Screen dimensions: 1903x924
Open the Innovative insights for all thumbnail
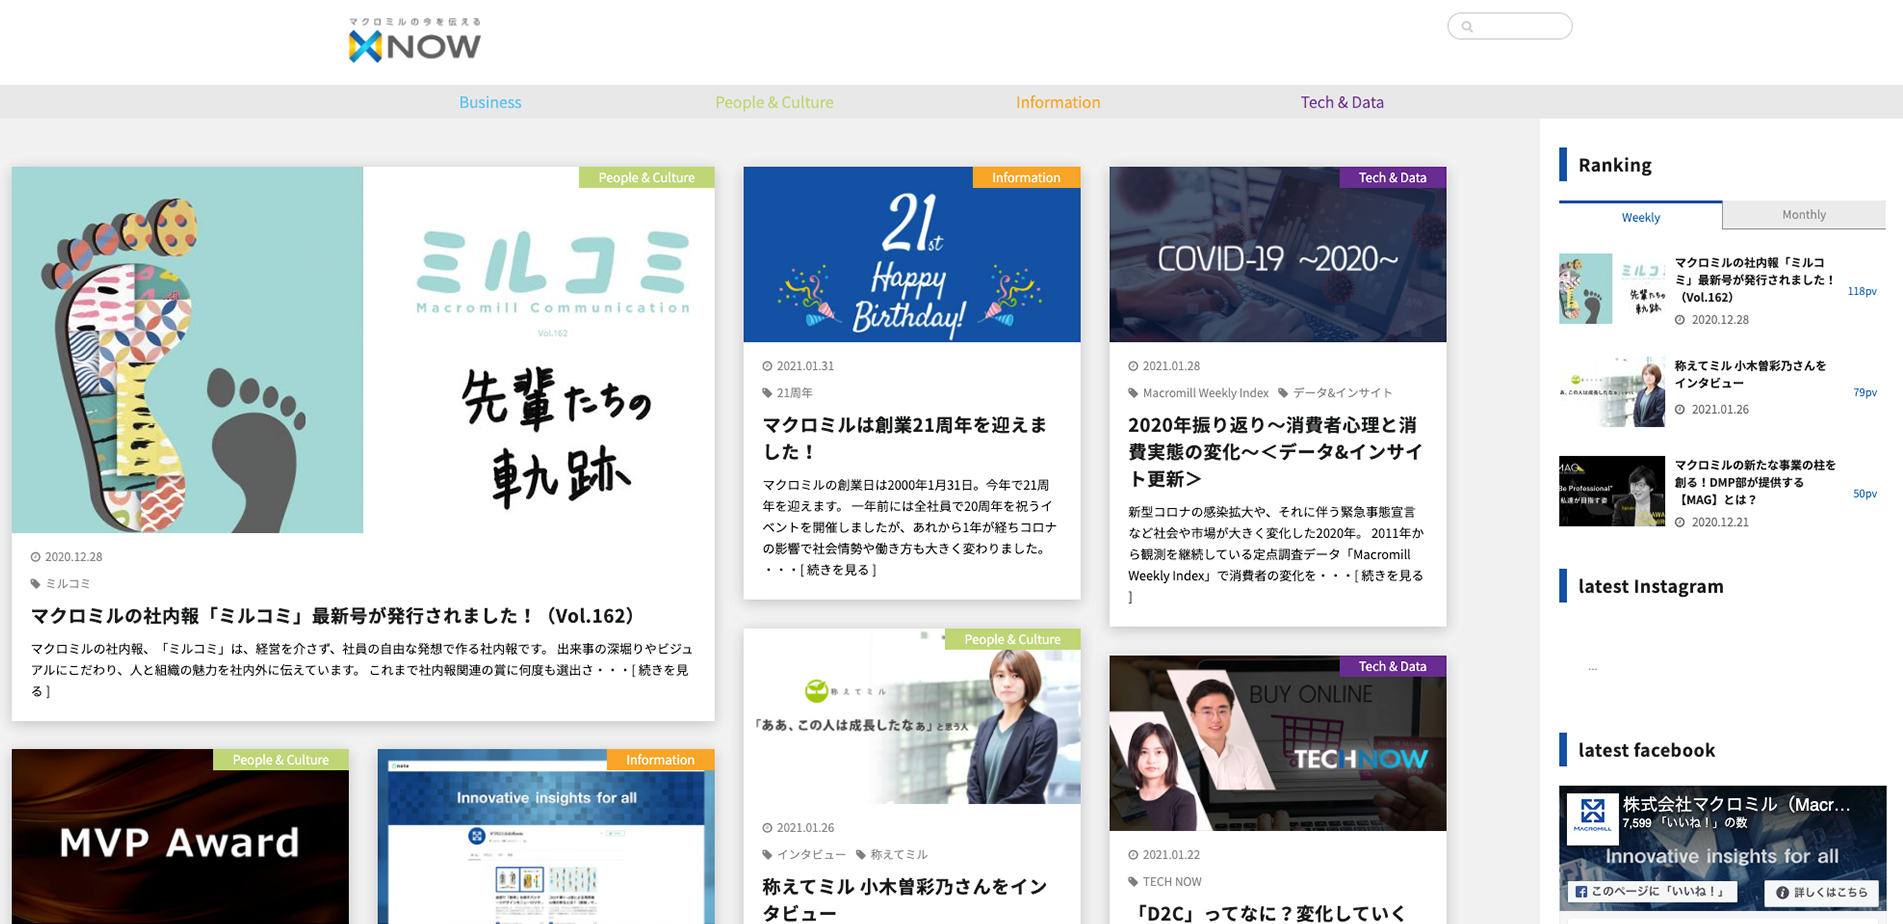tap(546, 836)
